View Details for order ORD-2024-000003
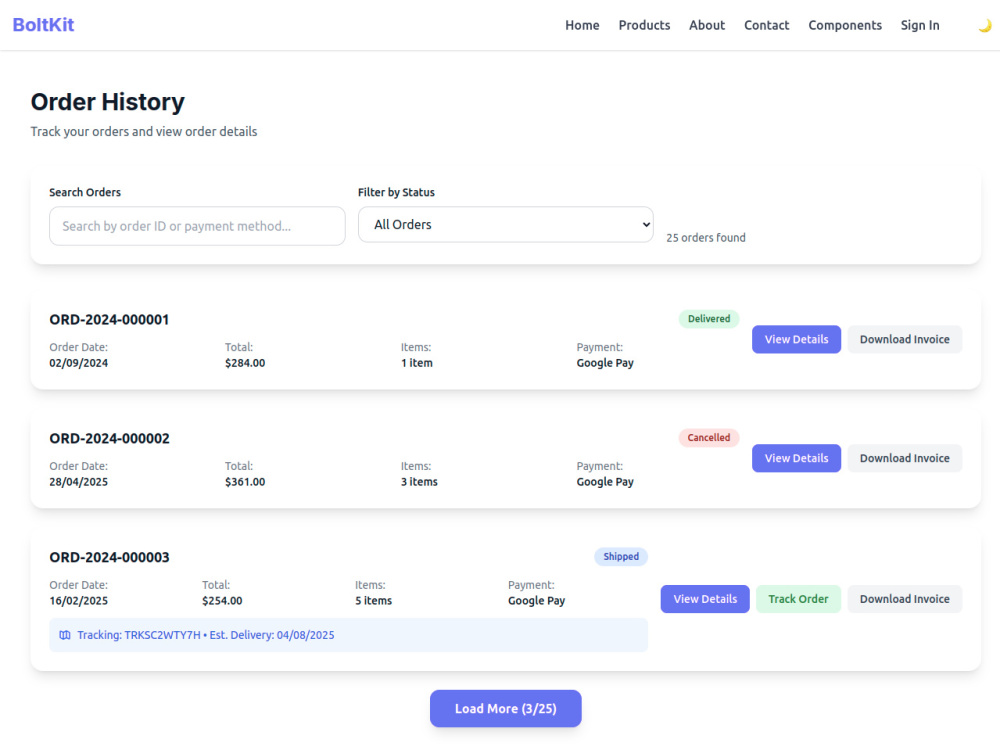Image resolution: width=1000 pixels, height=750 pixels. pyautogui.click(x=705, y=599)
